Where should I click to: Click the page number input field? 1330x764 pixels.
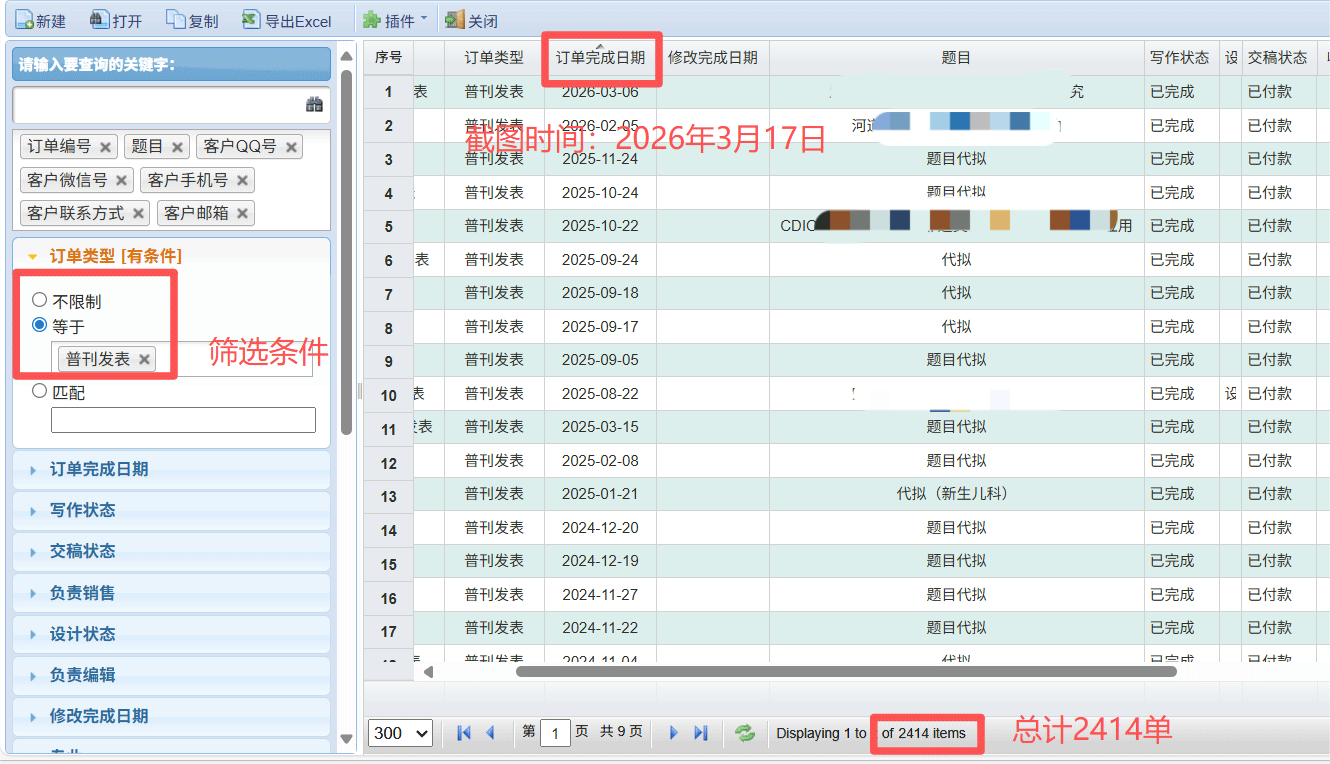[x=555, y=733]
